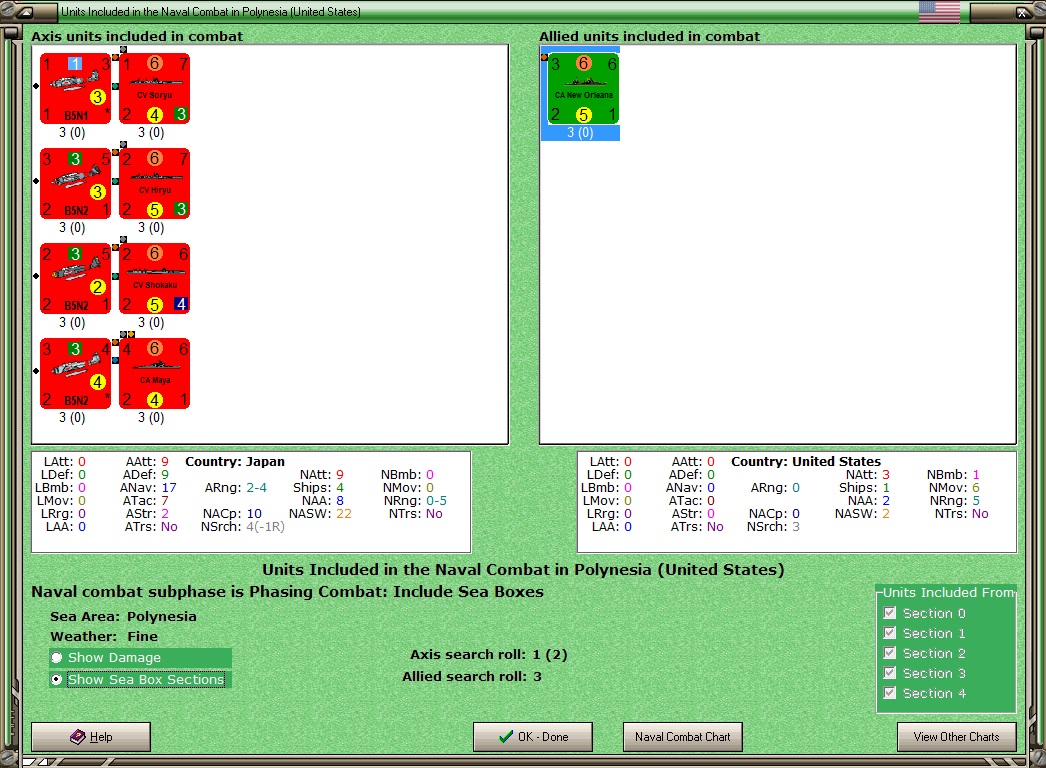Screen dimensions: 1046x768
Task: Click the United States flag icon
Action: pos(939,11)
